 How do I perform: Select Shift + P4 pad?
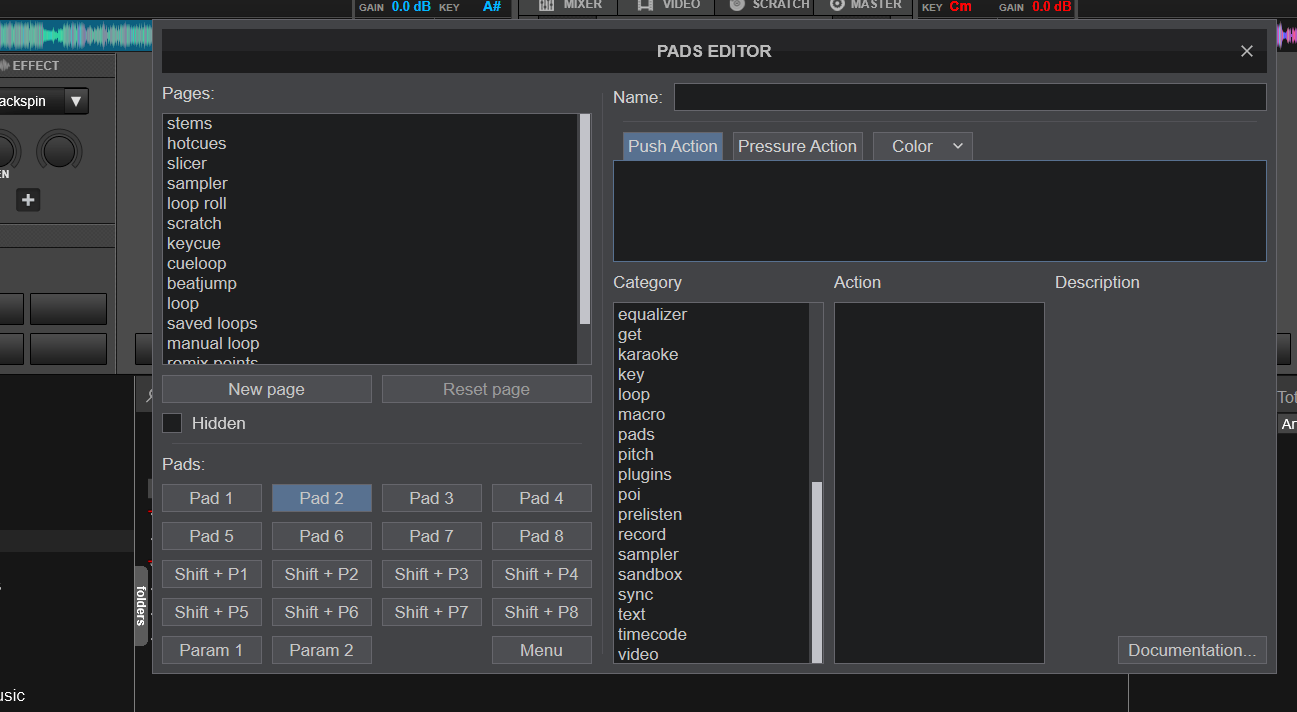tap(541, 574)
